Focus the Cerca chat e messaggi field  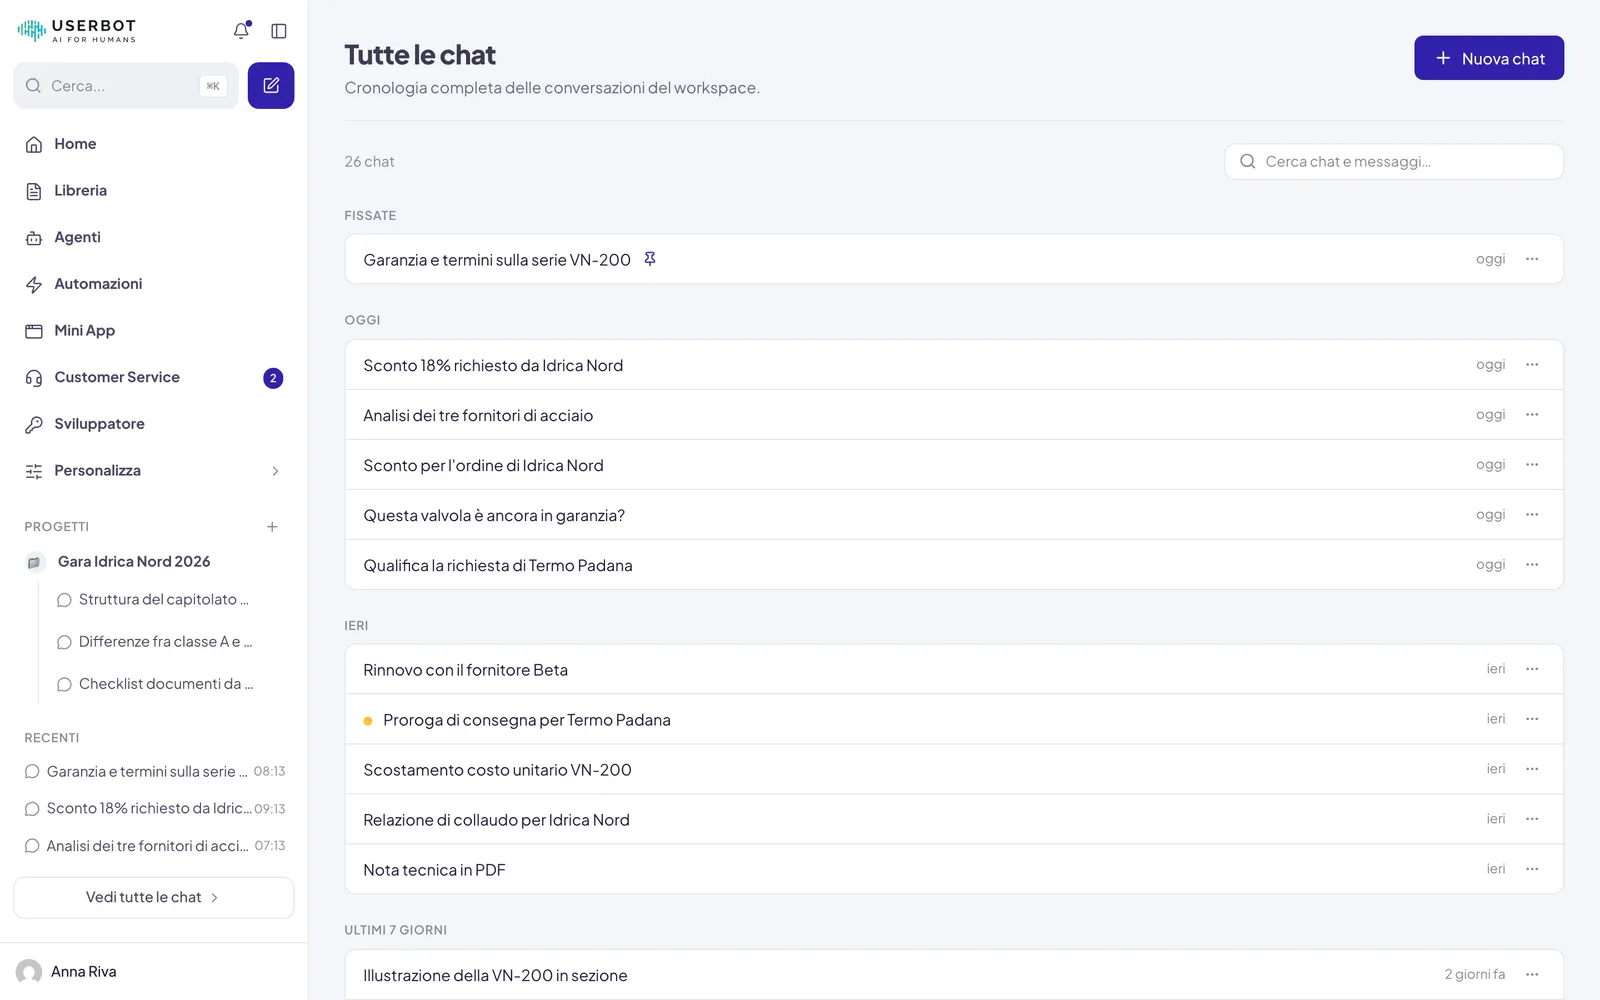[x=1394, y=162]
